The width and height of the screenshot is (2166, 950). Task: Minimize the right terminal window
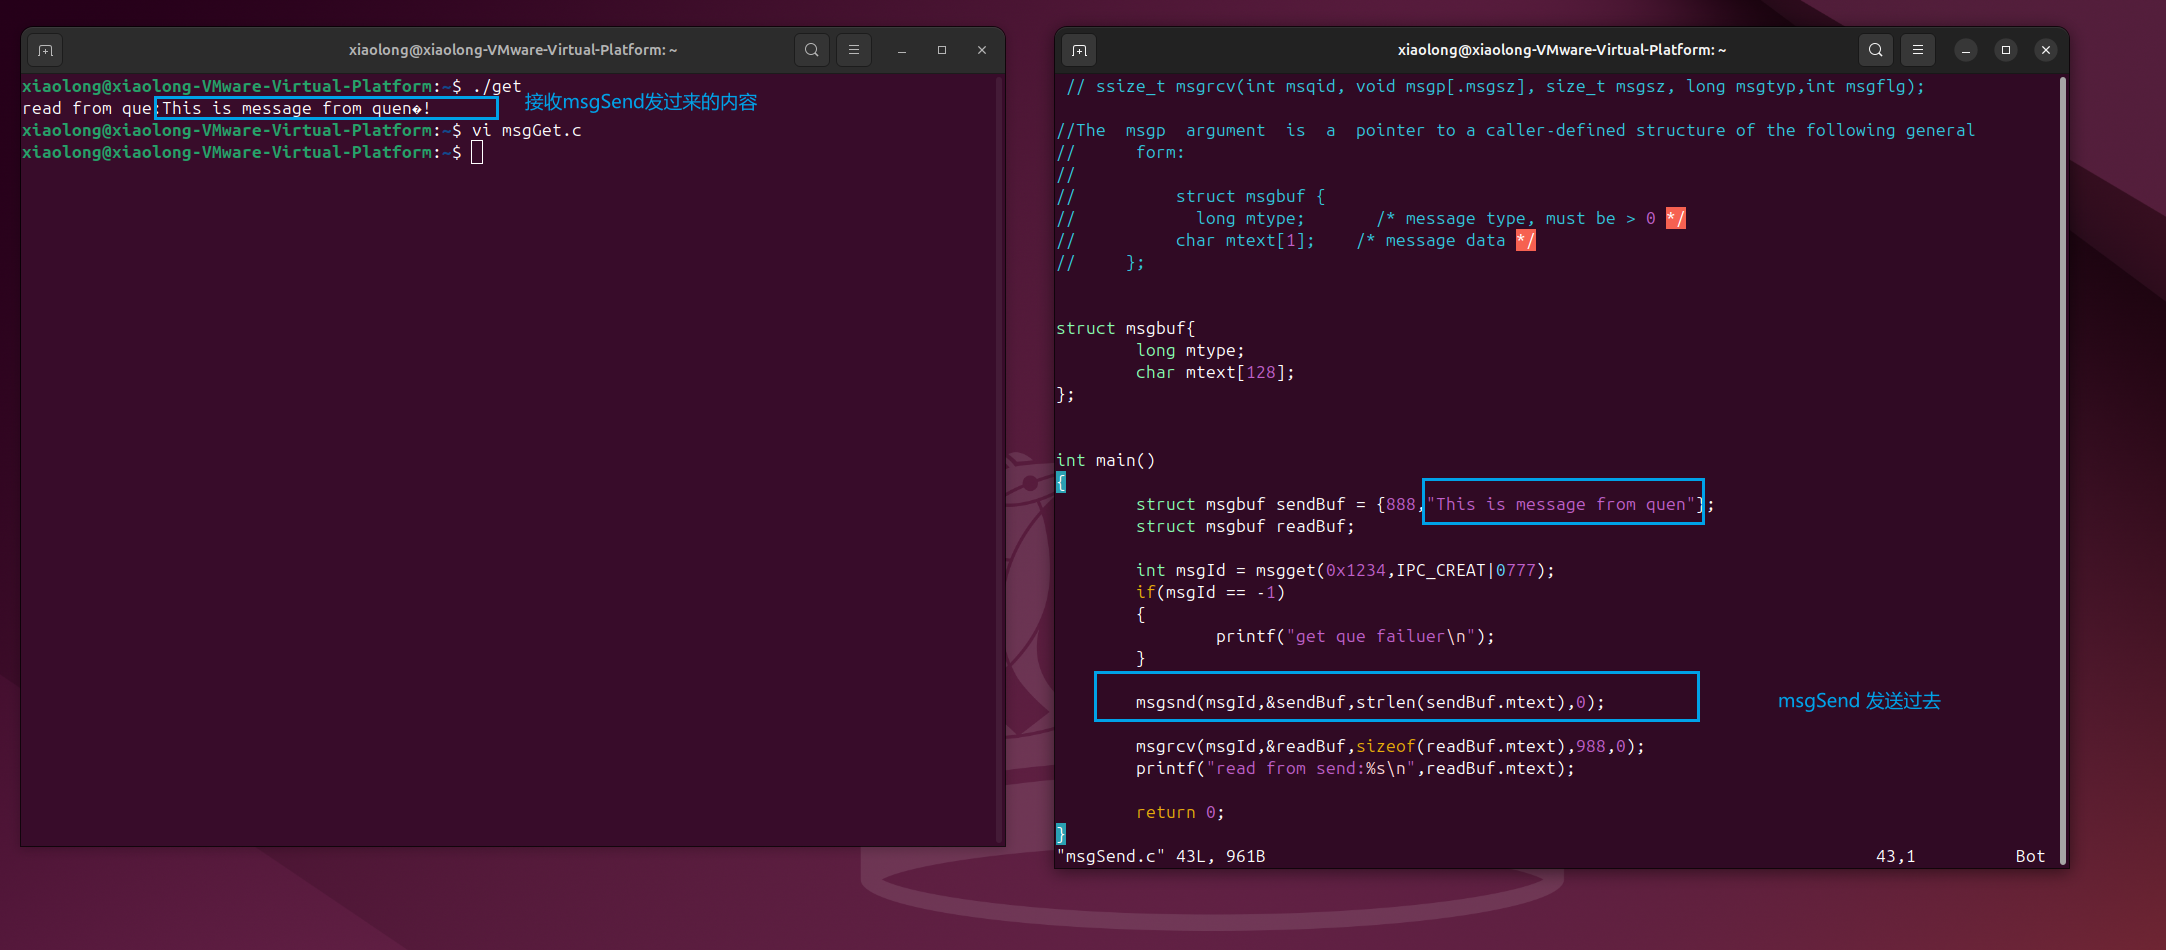pos(1966,50)
